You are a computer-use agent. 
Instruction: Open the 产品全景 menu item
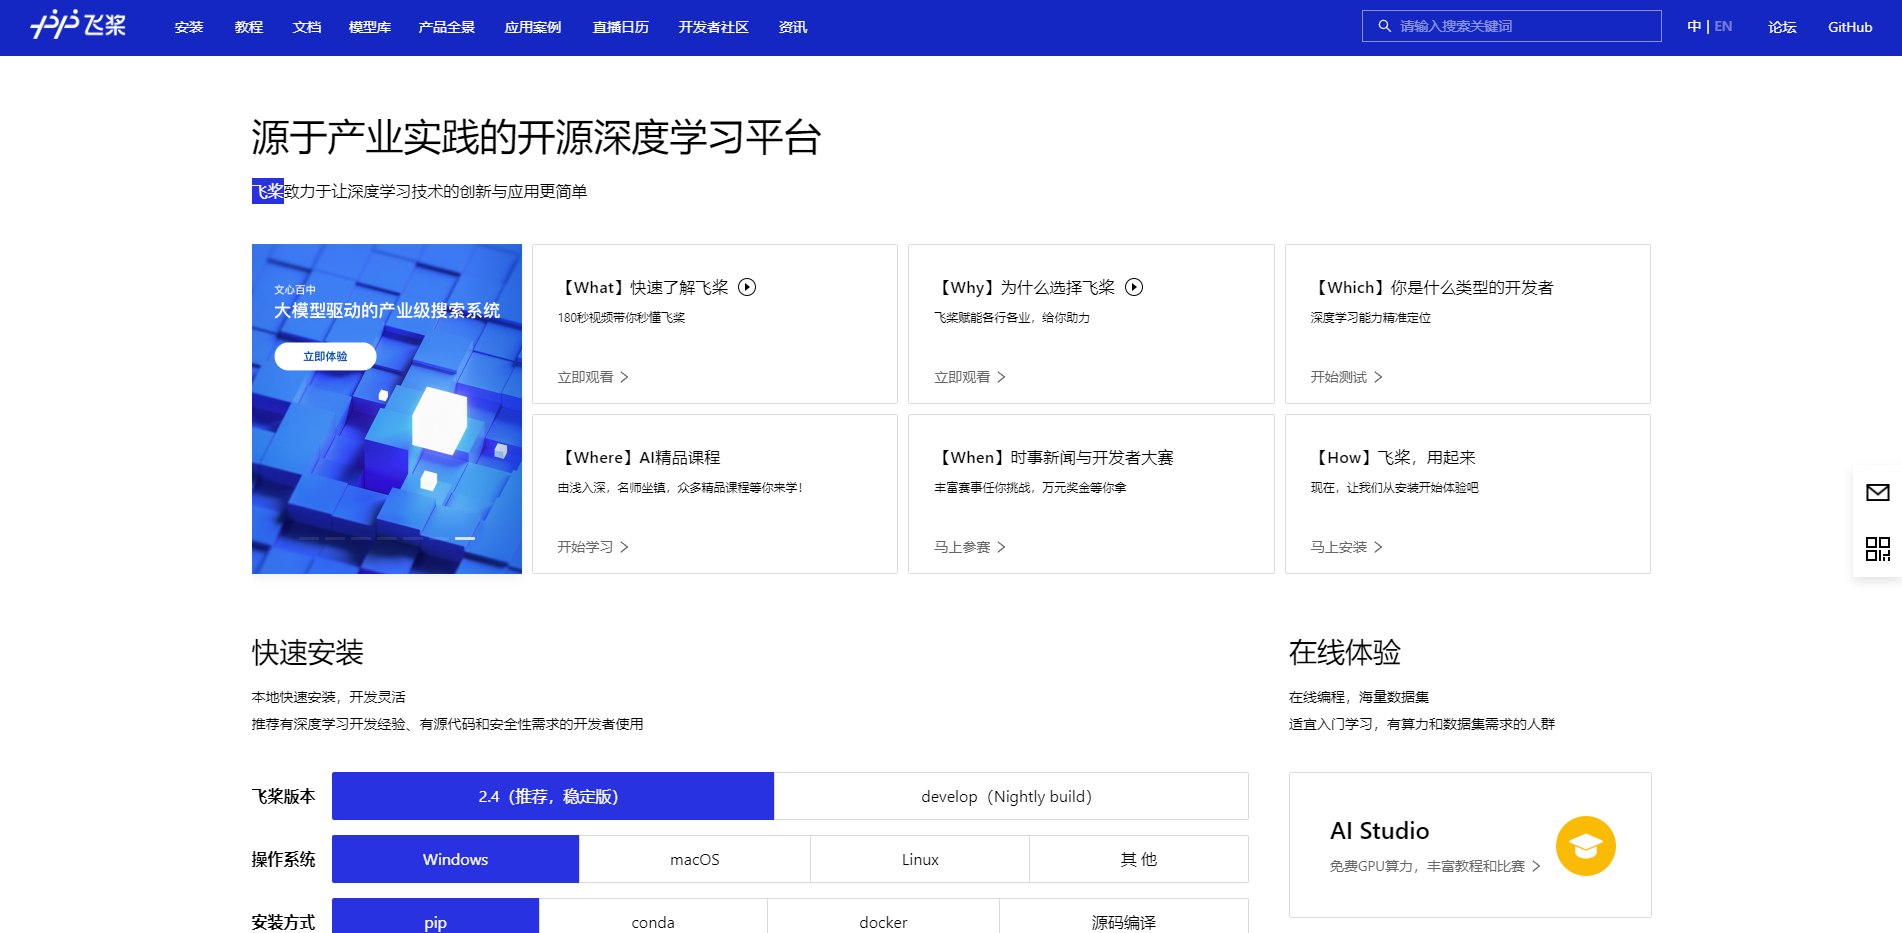pos(447,27)
